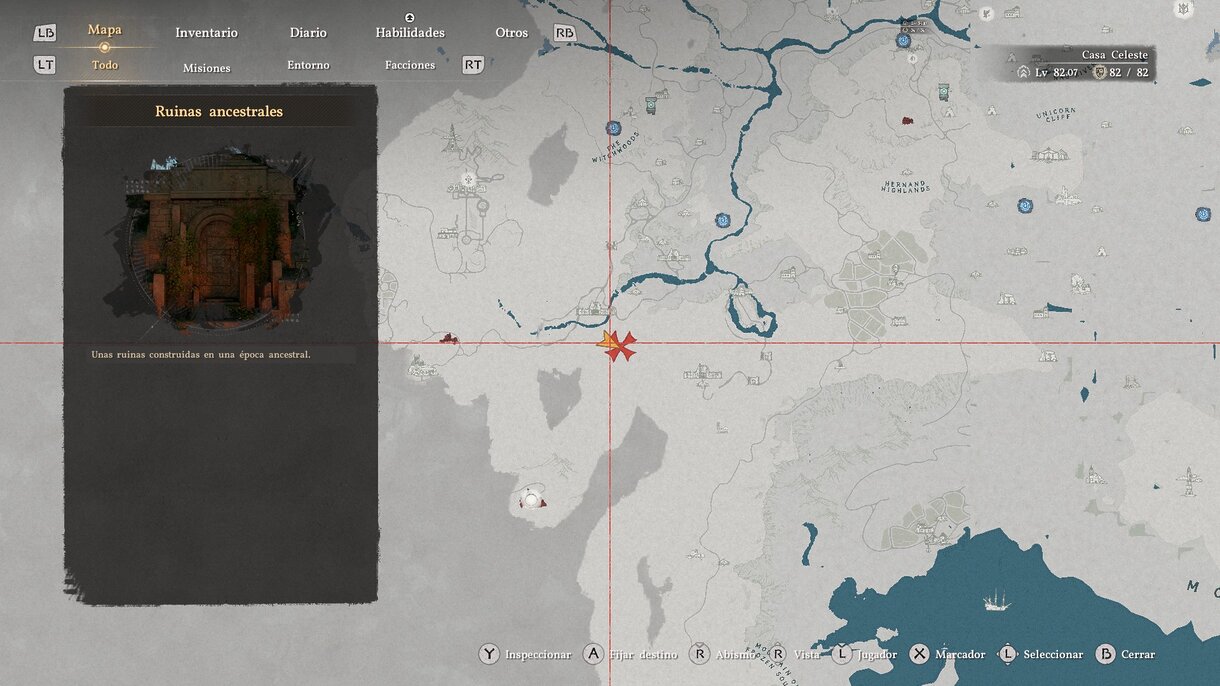Close the map with the Cerrar prompt
The image size is (1220, 686).
point(1105,654)
